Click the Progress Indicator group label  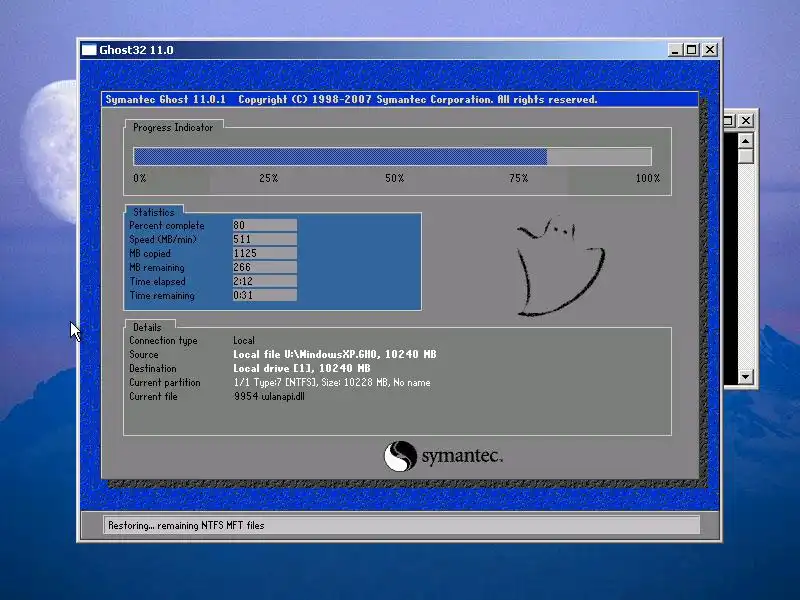coord(173,128)
